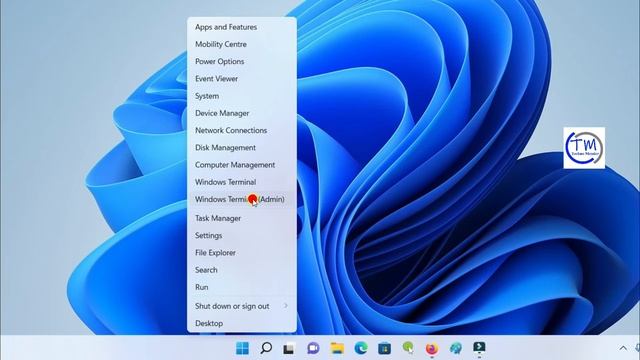Open the Run dialog entry
The image size is (640, 360).
pos(242,287)
